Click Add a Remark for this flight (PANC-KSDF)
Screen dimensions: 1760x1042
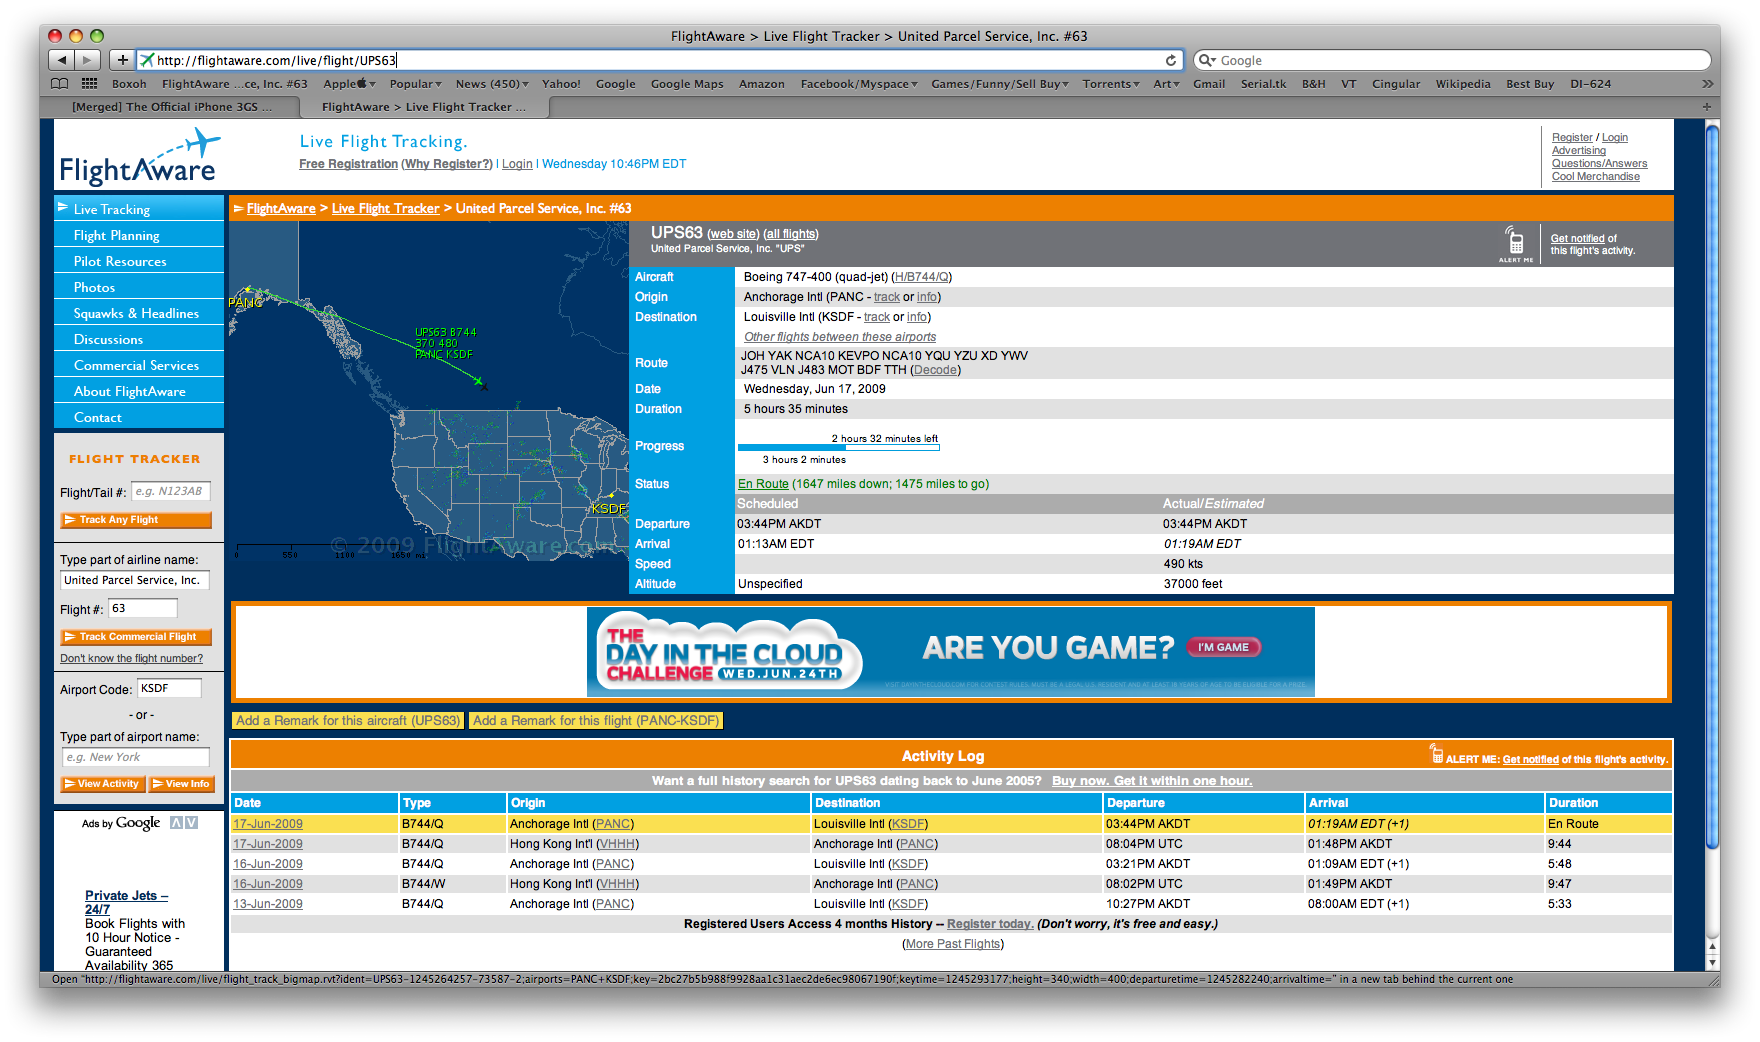pos(596,720)
